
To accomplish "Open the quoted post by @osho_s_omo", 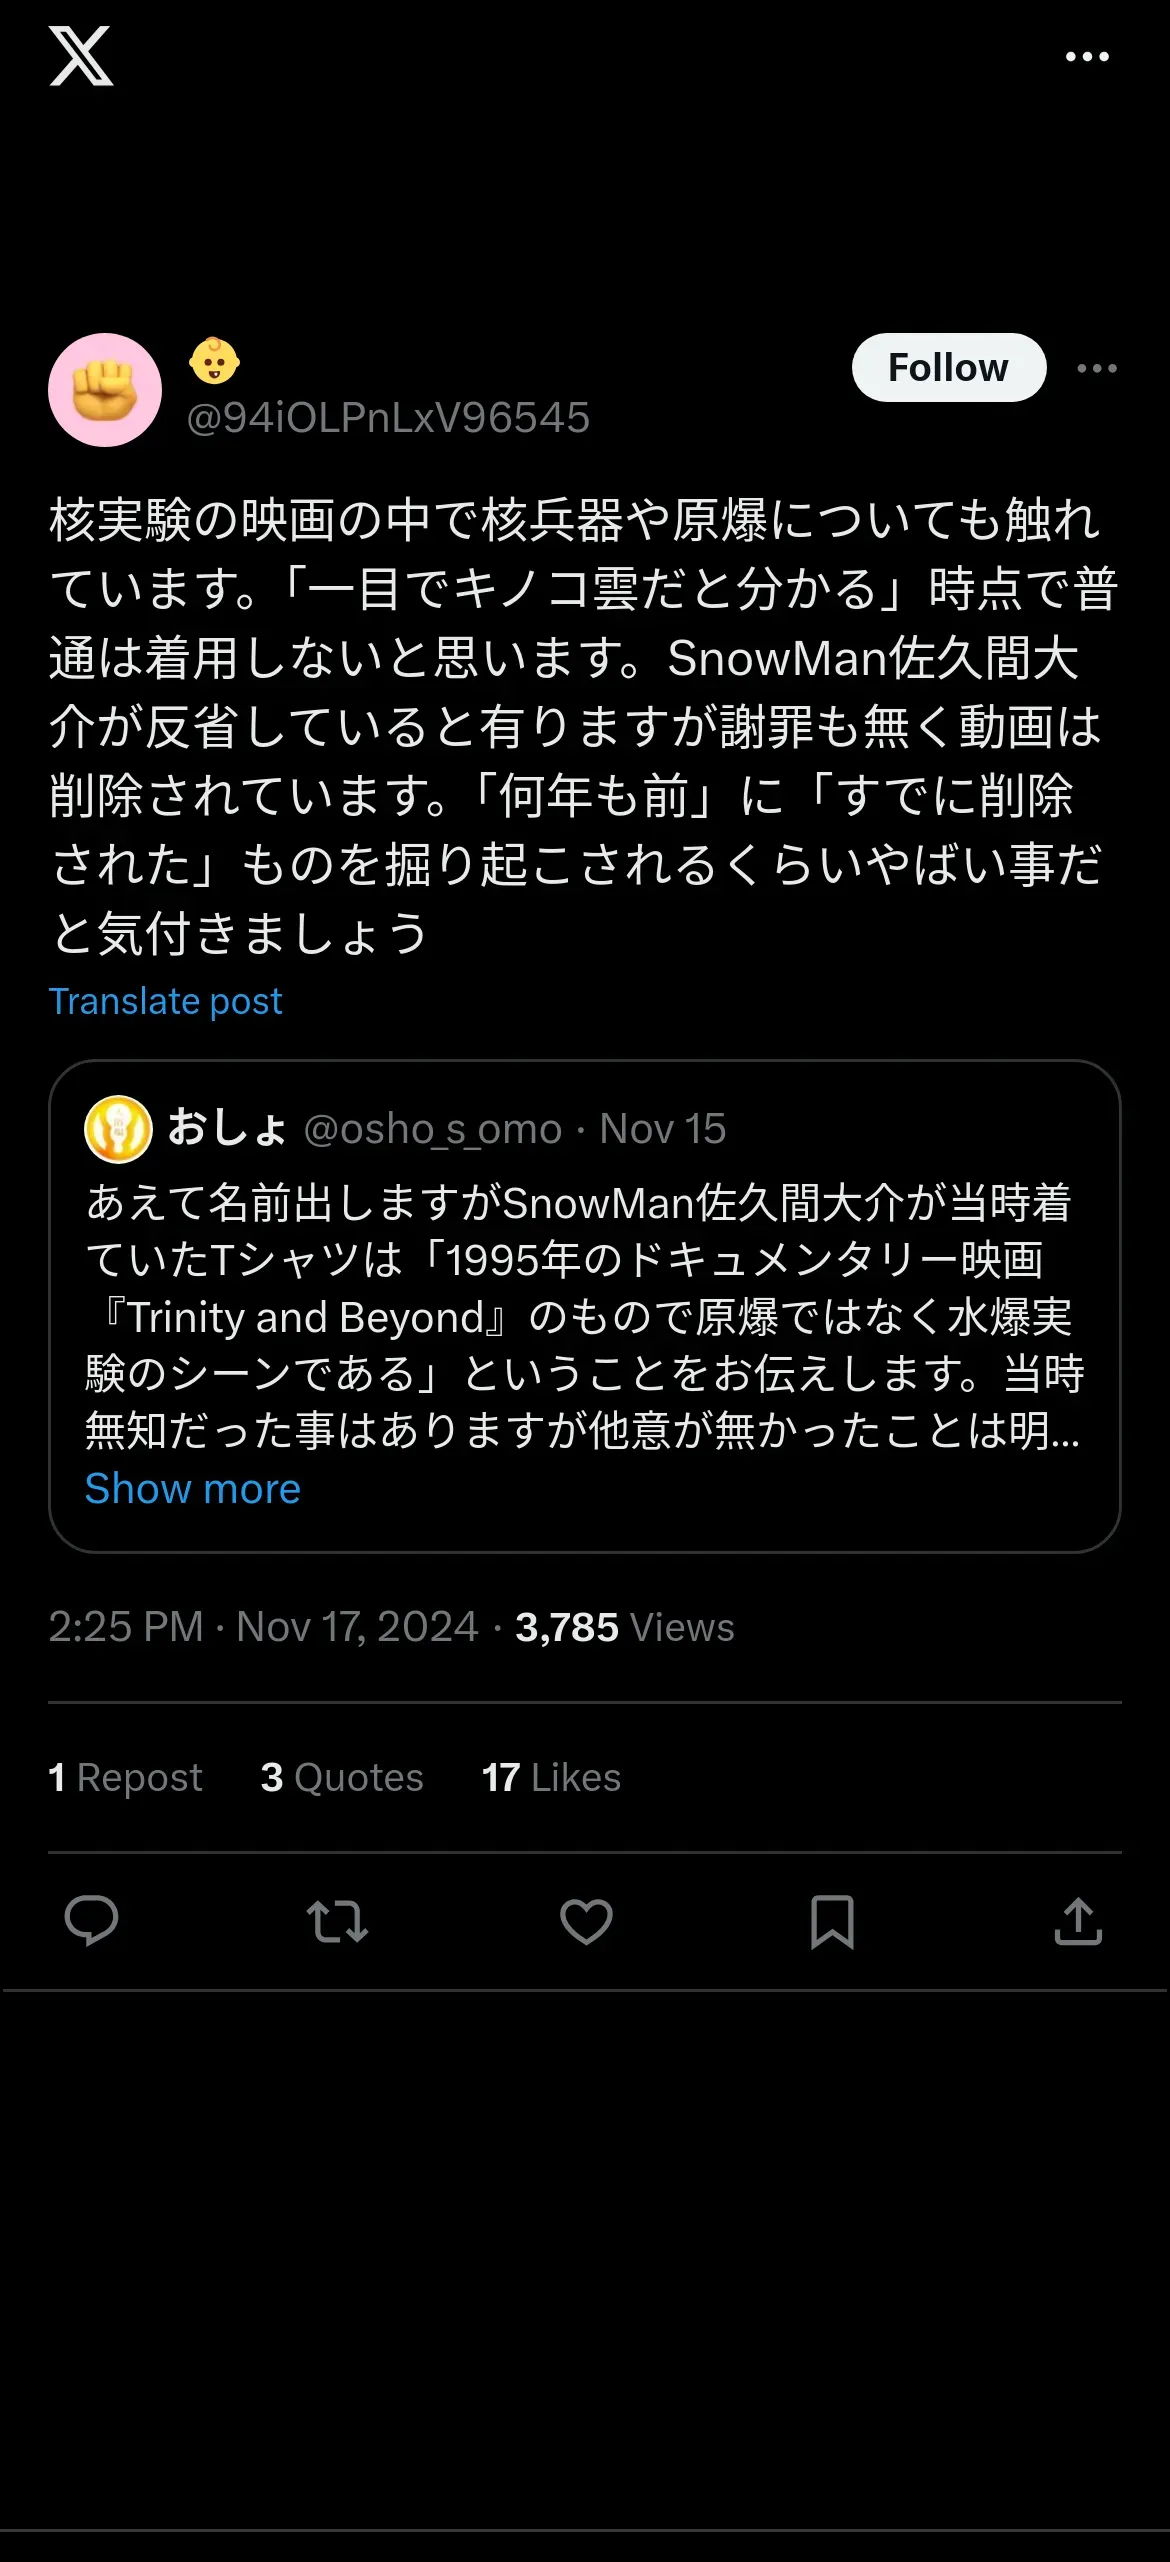I will [585, 1306].
